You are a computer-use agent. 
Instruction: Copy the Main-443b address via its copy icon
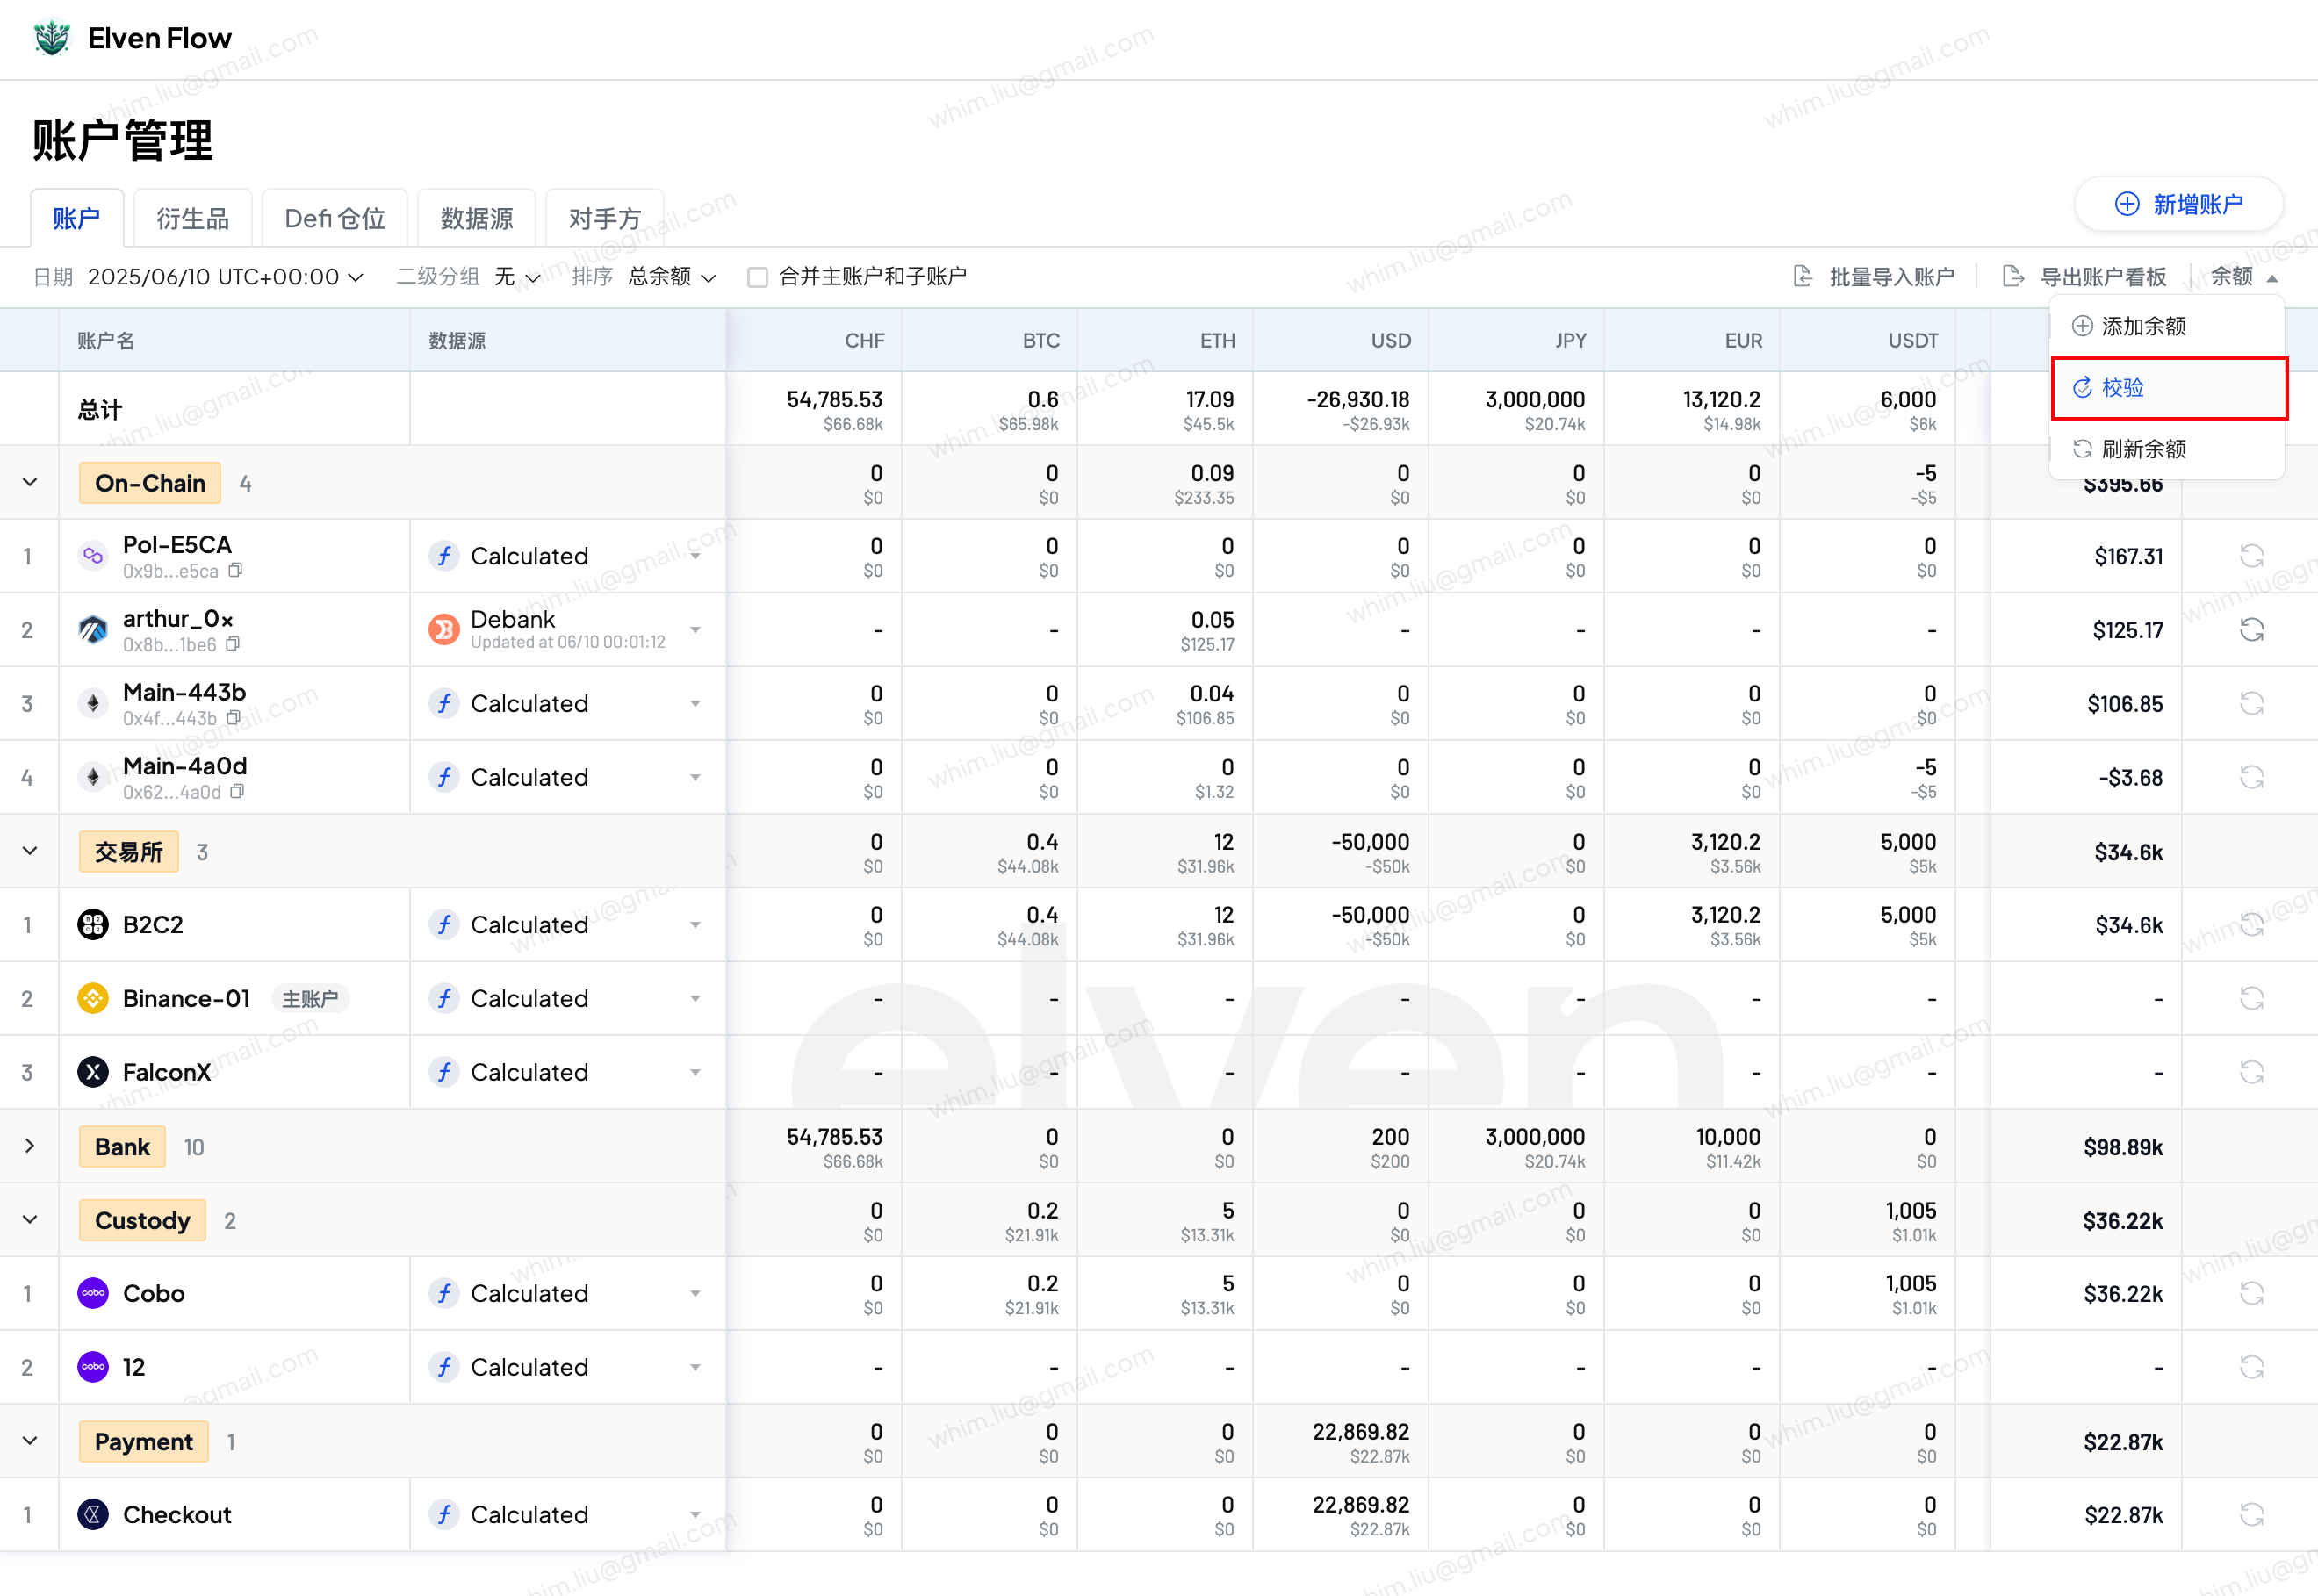[x=234, y=718]
